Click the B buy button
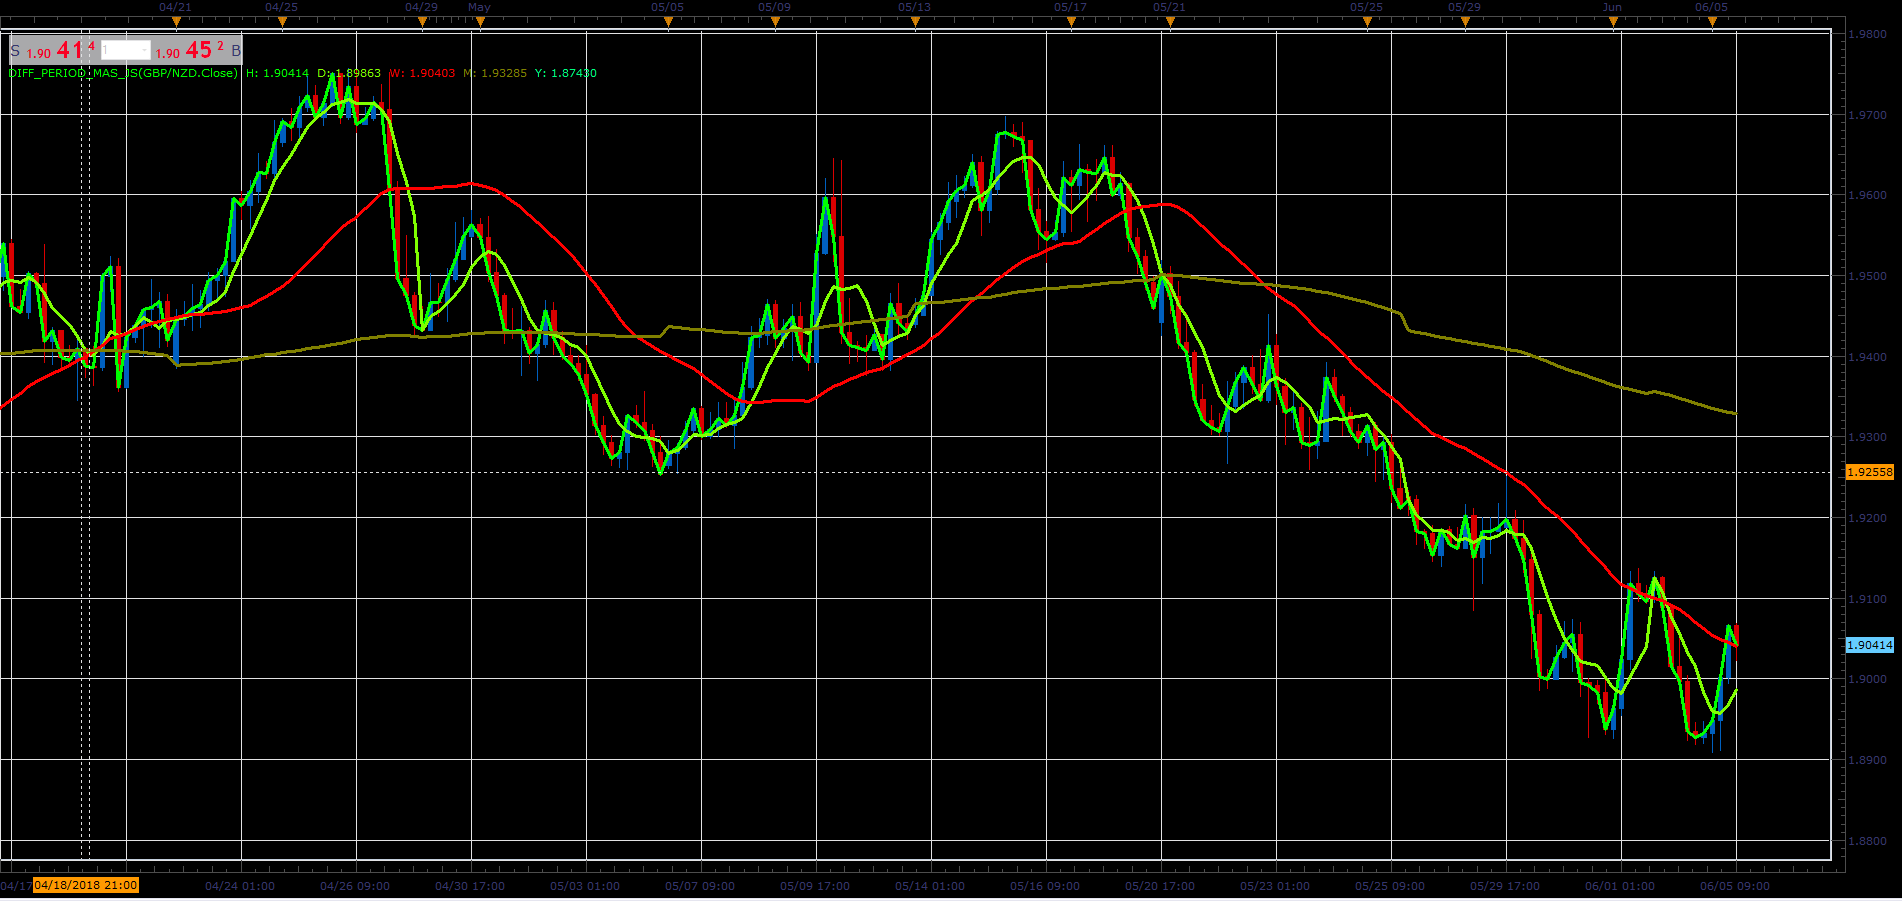The image size is (1902, 901). [236, 50]
